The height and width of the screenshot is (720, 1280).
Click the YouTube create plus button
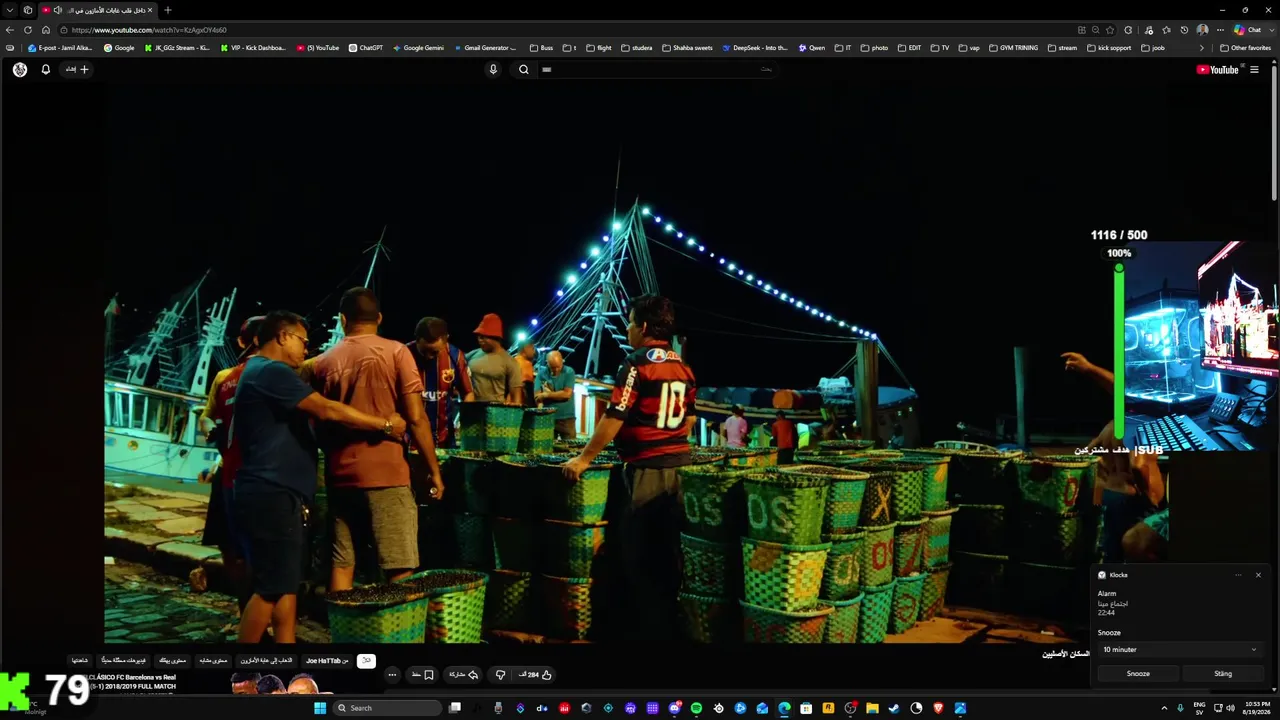[78, 70]
